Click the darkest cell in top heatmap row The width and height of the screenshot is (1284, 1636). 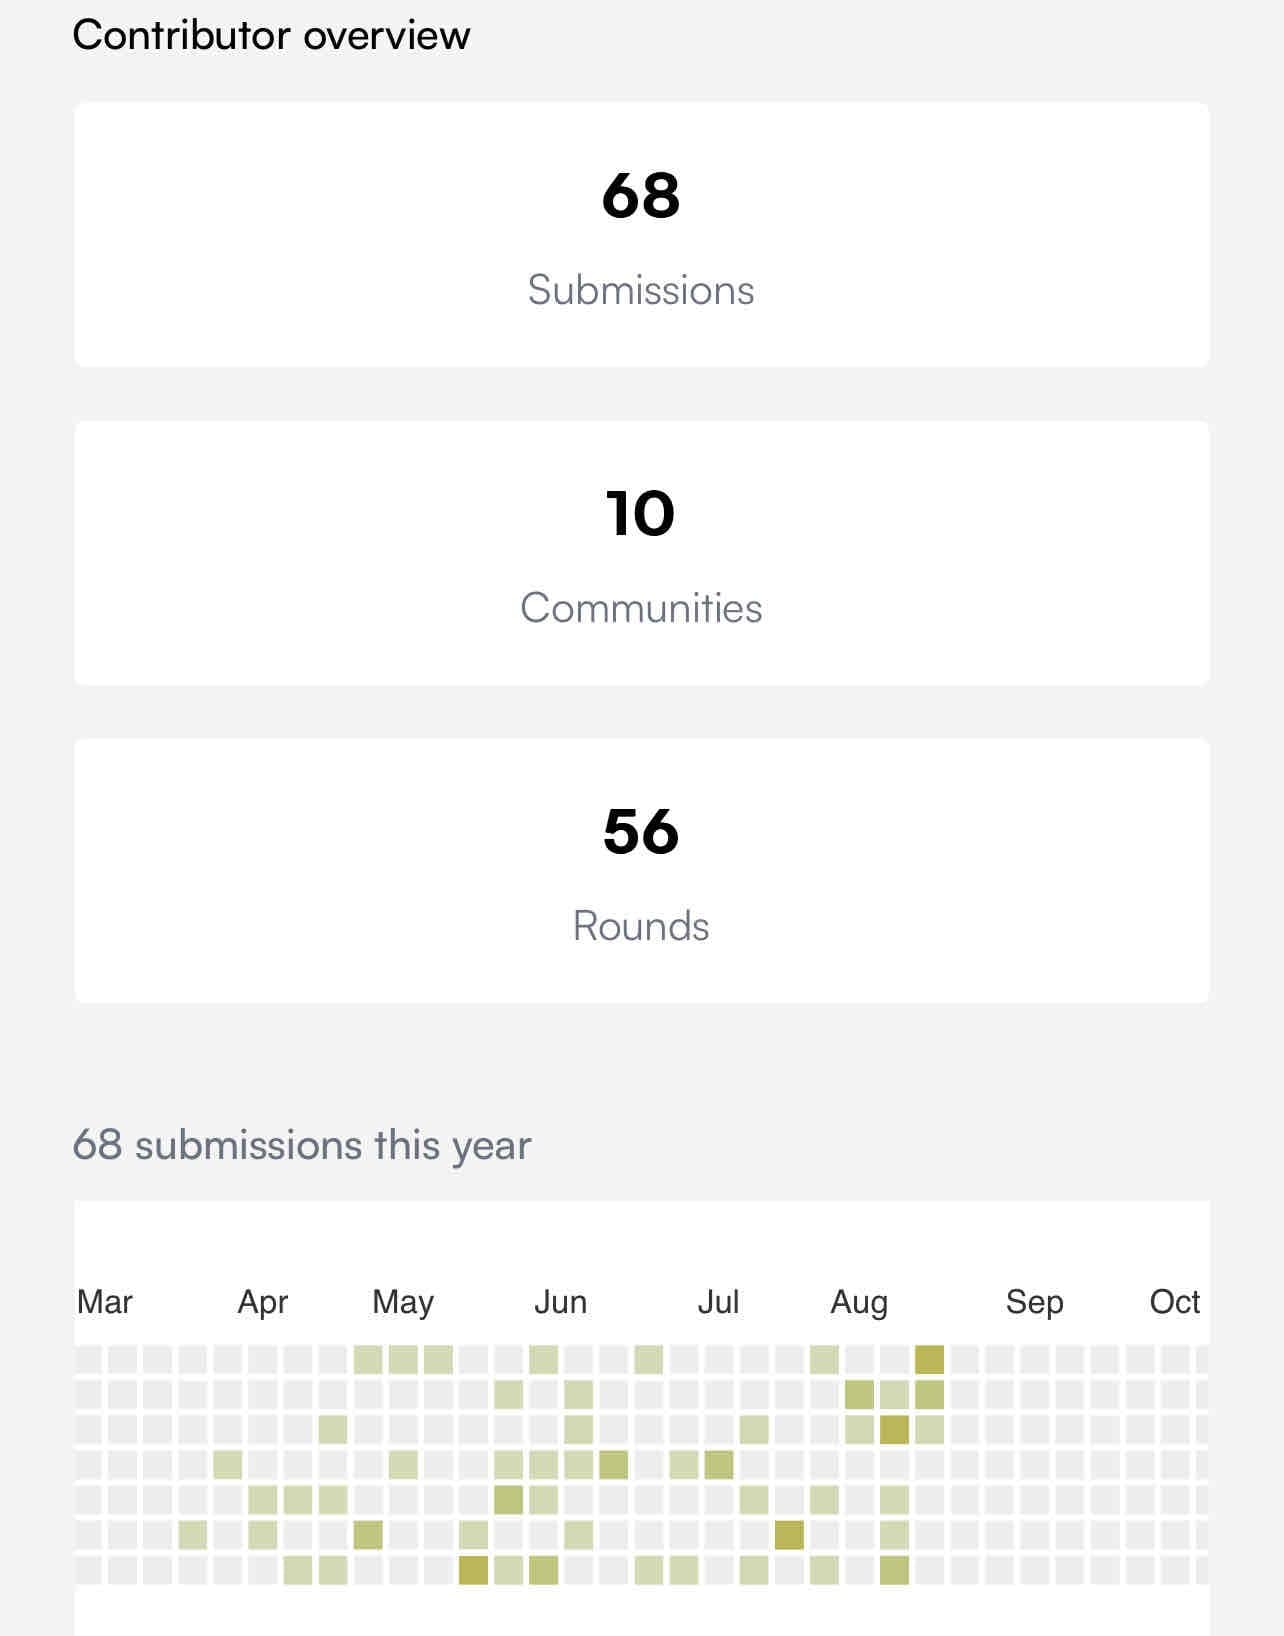pyautogui.click(x=929, y=1360)
